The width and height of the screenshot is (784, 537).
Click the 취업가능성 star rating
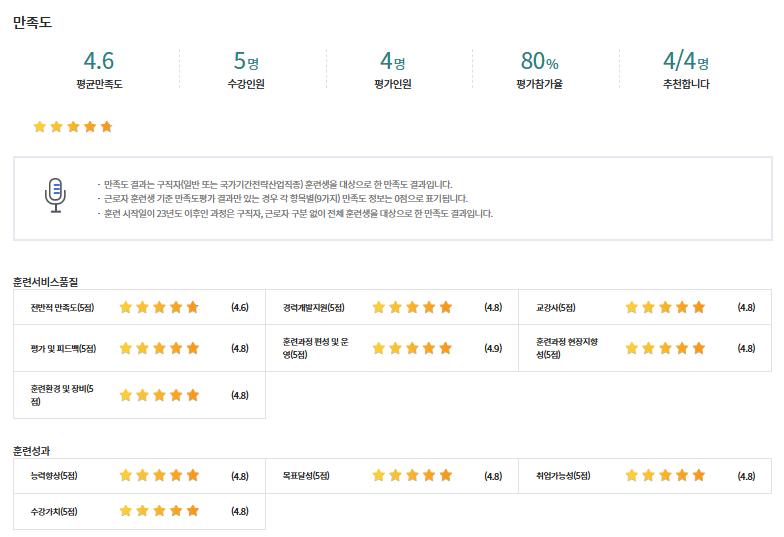tap(665, 476)
